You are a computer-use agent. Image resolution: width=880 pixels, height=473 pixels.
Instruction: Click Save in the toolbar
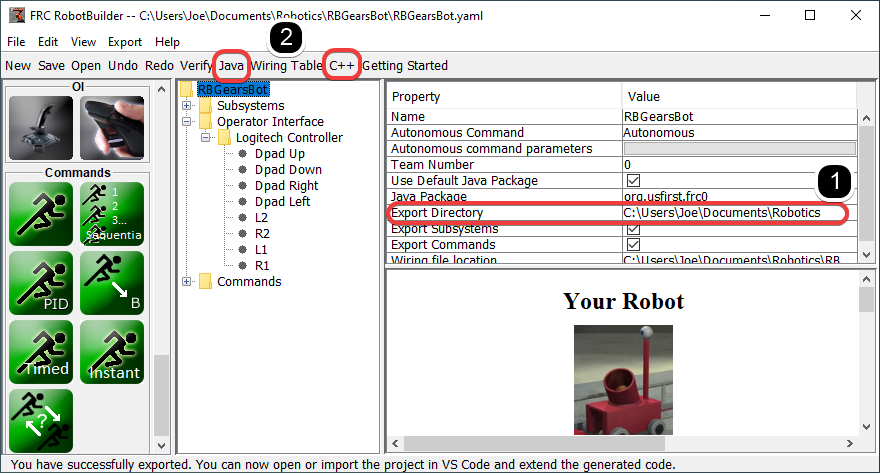click(52, 66)
